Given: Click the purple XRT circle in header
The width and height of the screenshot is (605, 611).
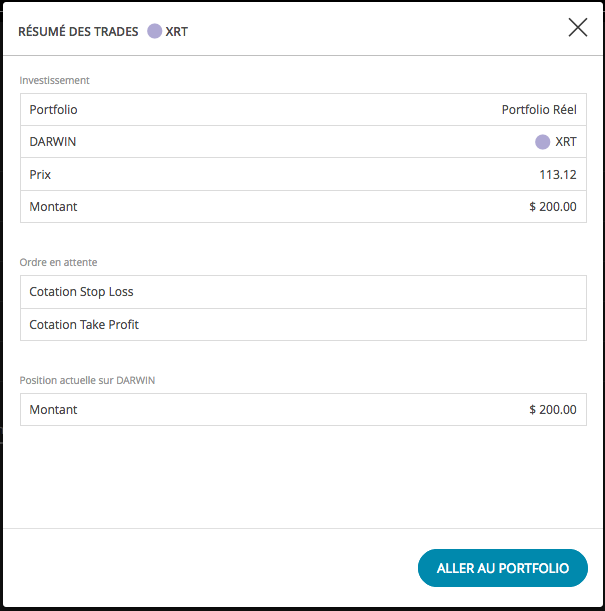Looking at the screenshot, I should pyautogui.click(x=154, y=31).
